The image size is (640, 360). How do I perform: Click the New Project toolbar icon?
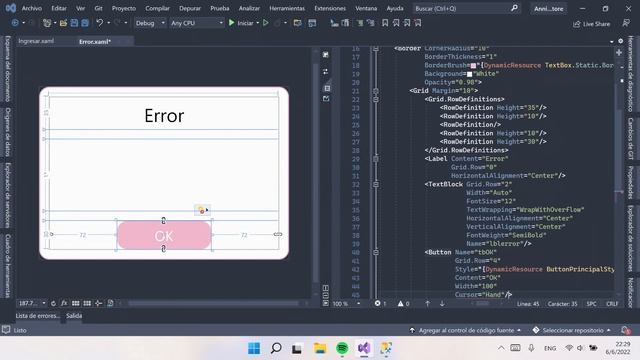pyautogui.click(x=47, y=23)
